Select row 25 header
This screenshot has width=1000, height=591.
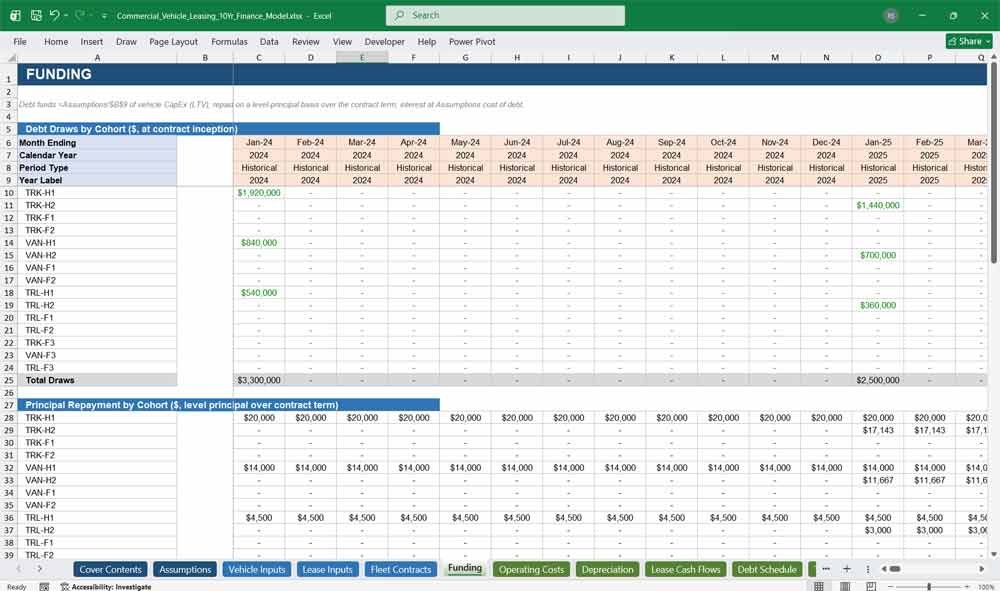click(9, 380)
